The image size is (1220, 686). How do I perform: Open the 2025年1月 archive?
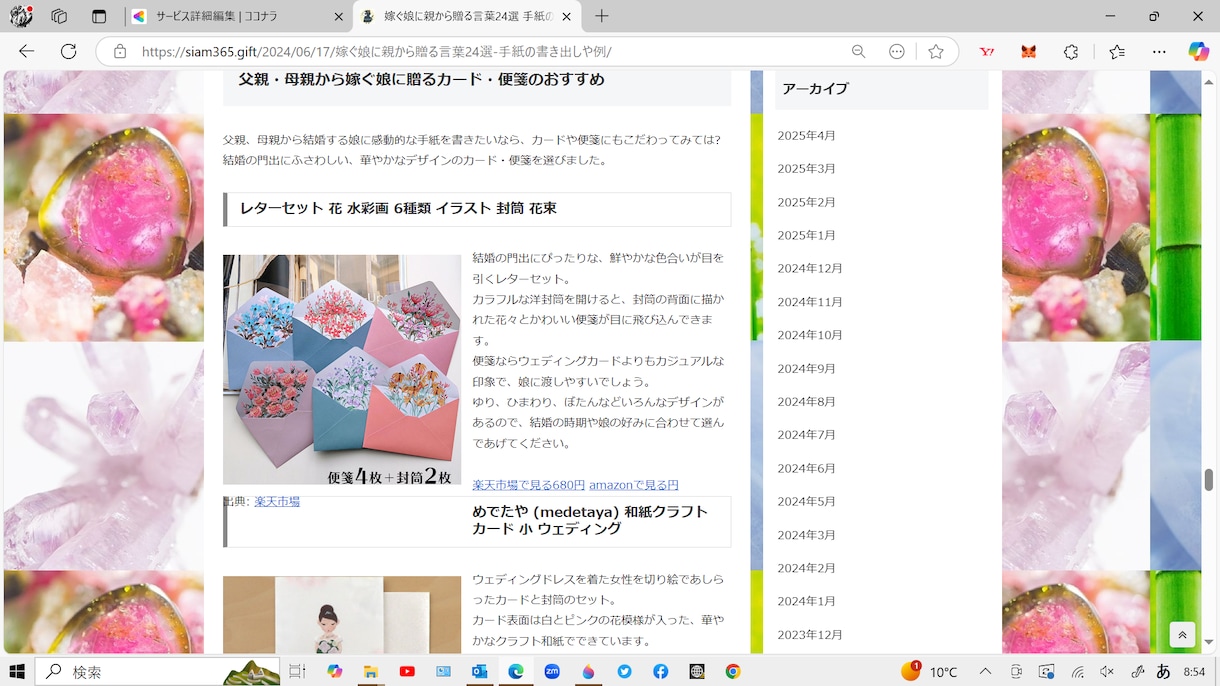pos(806,235)
